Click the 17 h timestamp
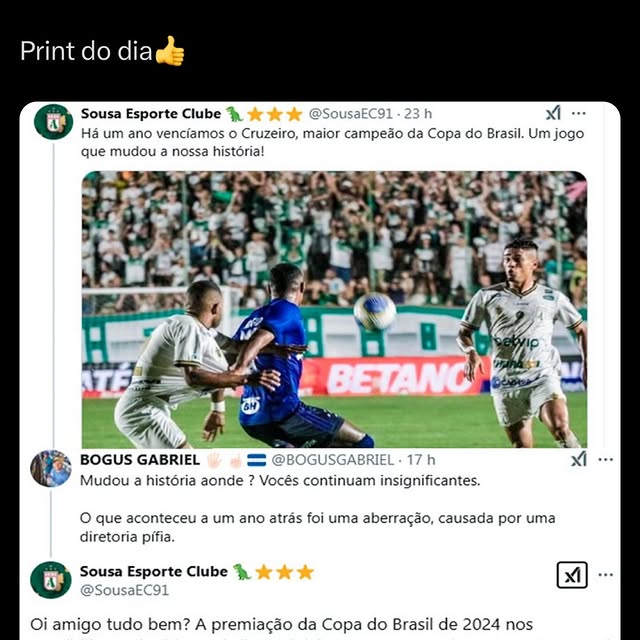This screenshot has width=640, height=640. click(421, 460)
